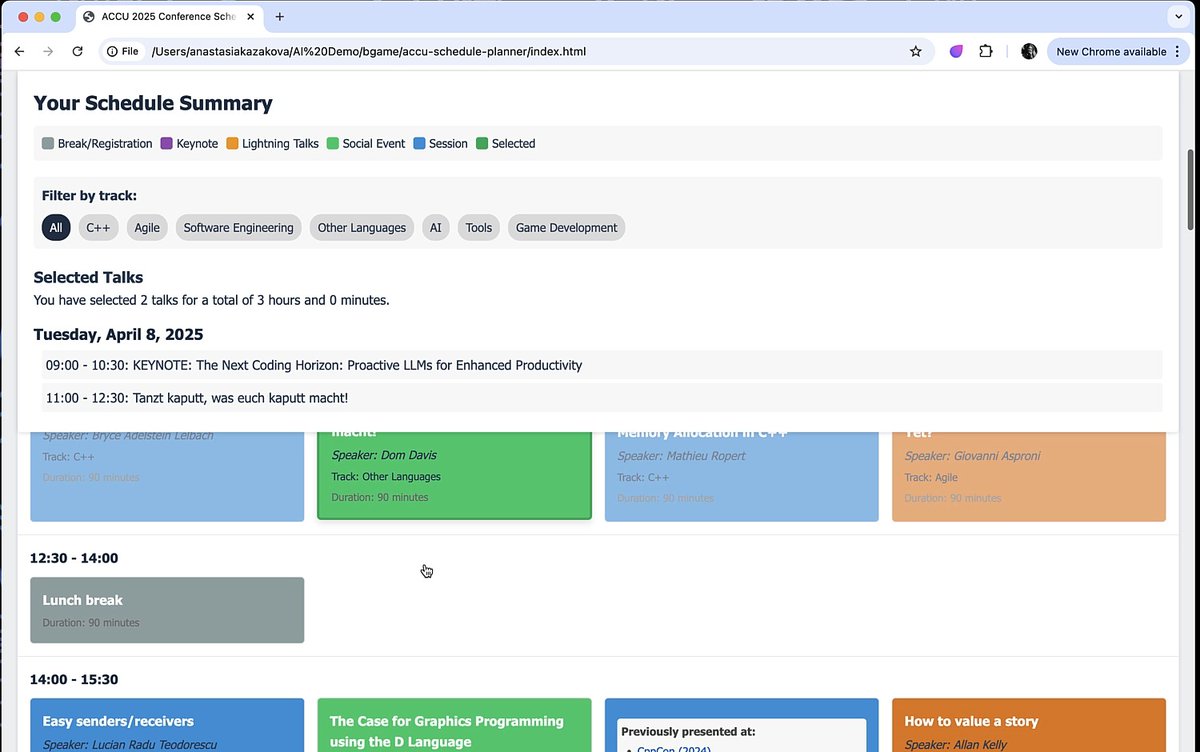Filter by the Software Engineering track
The width and height of the screenshot is (1200, 752).
[239, 228]
